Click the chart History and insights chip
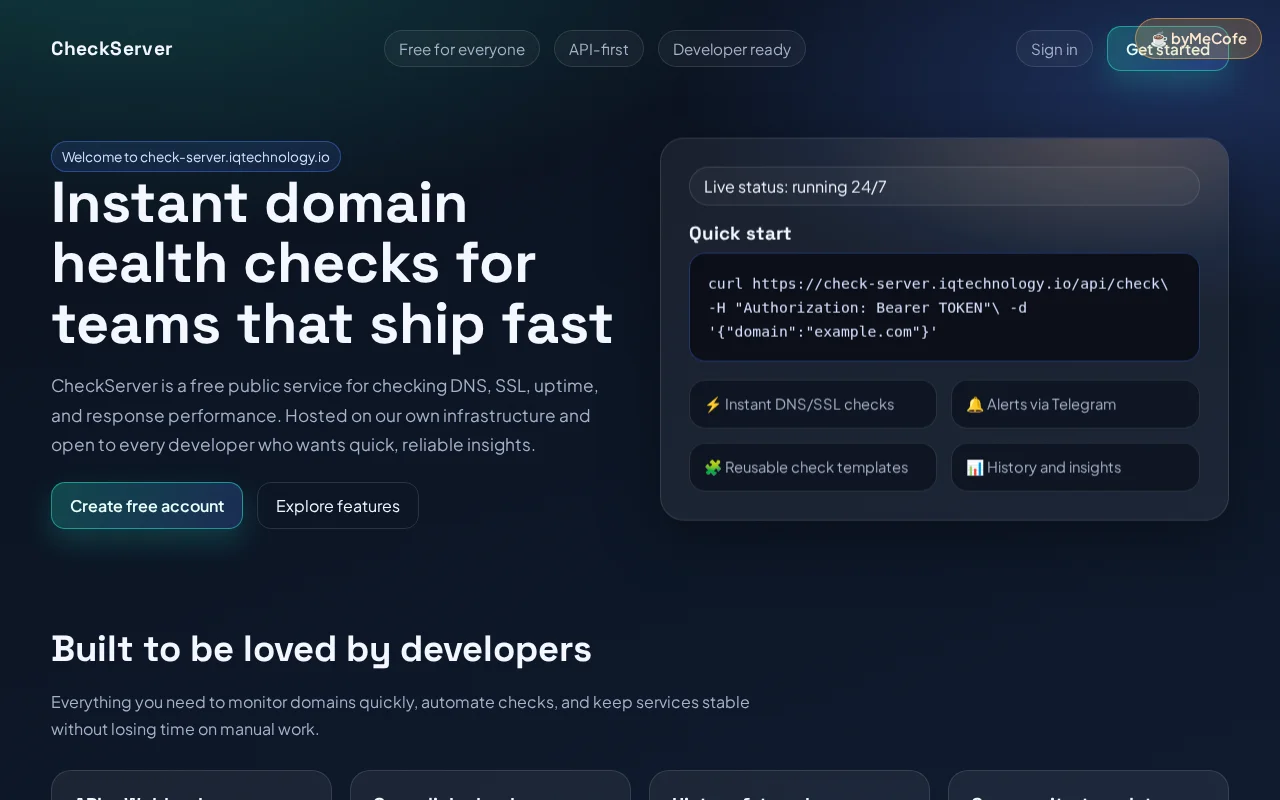Image resolution: width=1280 pixels, height=800 pixels. [1075, 467]
